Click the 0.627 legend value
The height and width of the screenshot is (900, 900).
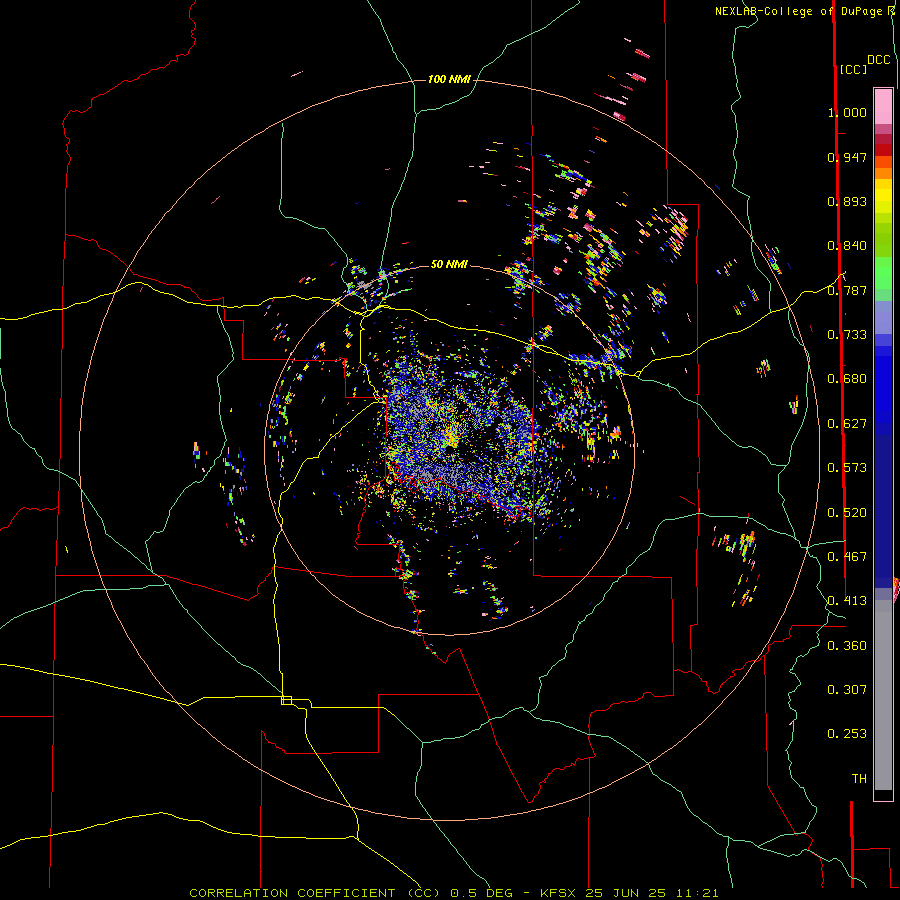847,424
